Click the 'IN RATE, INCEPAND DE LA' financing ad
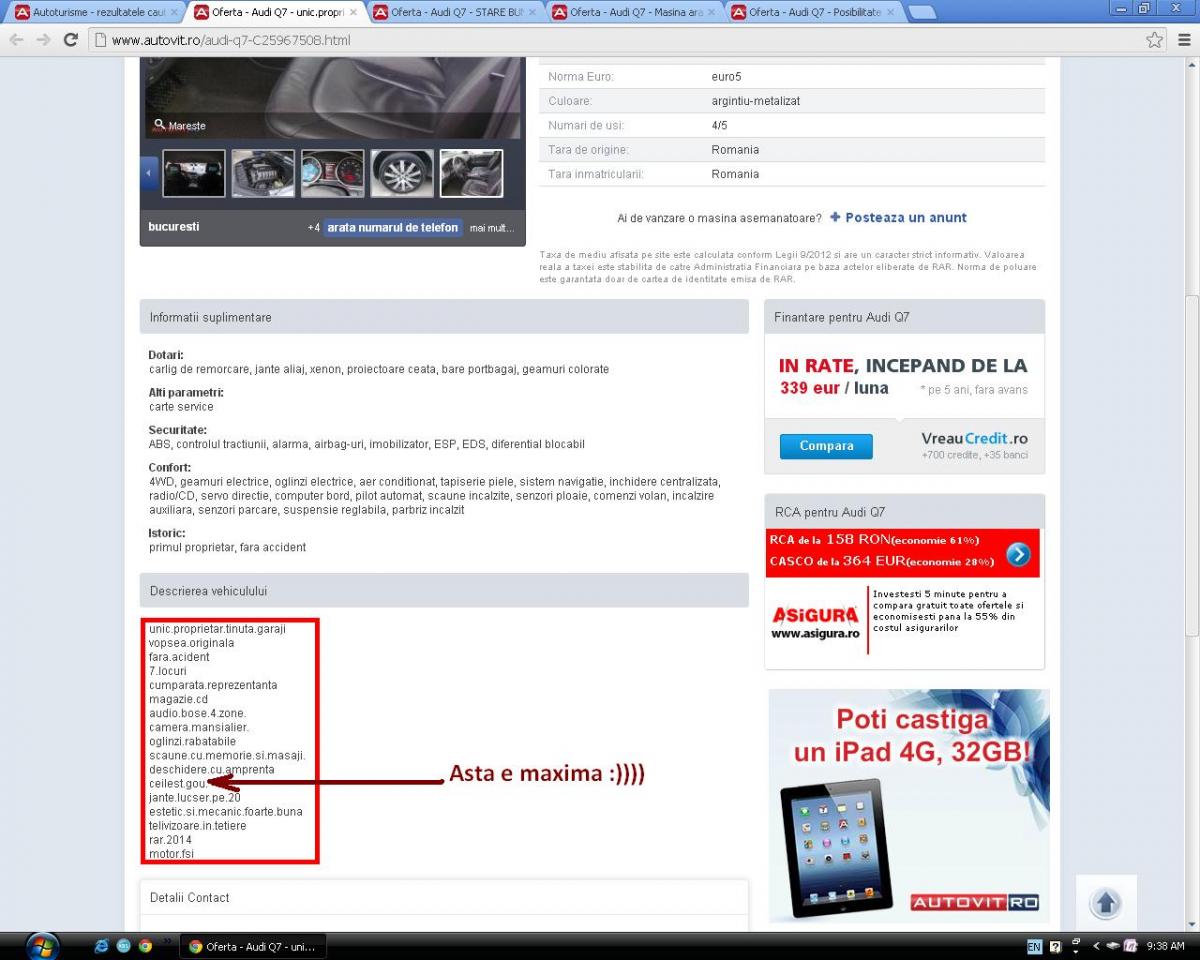 (904, 377)
